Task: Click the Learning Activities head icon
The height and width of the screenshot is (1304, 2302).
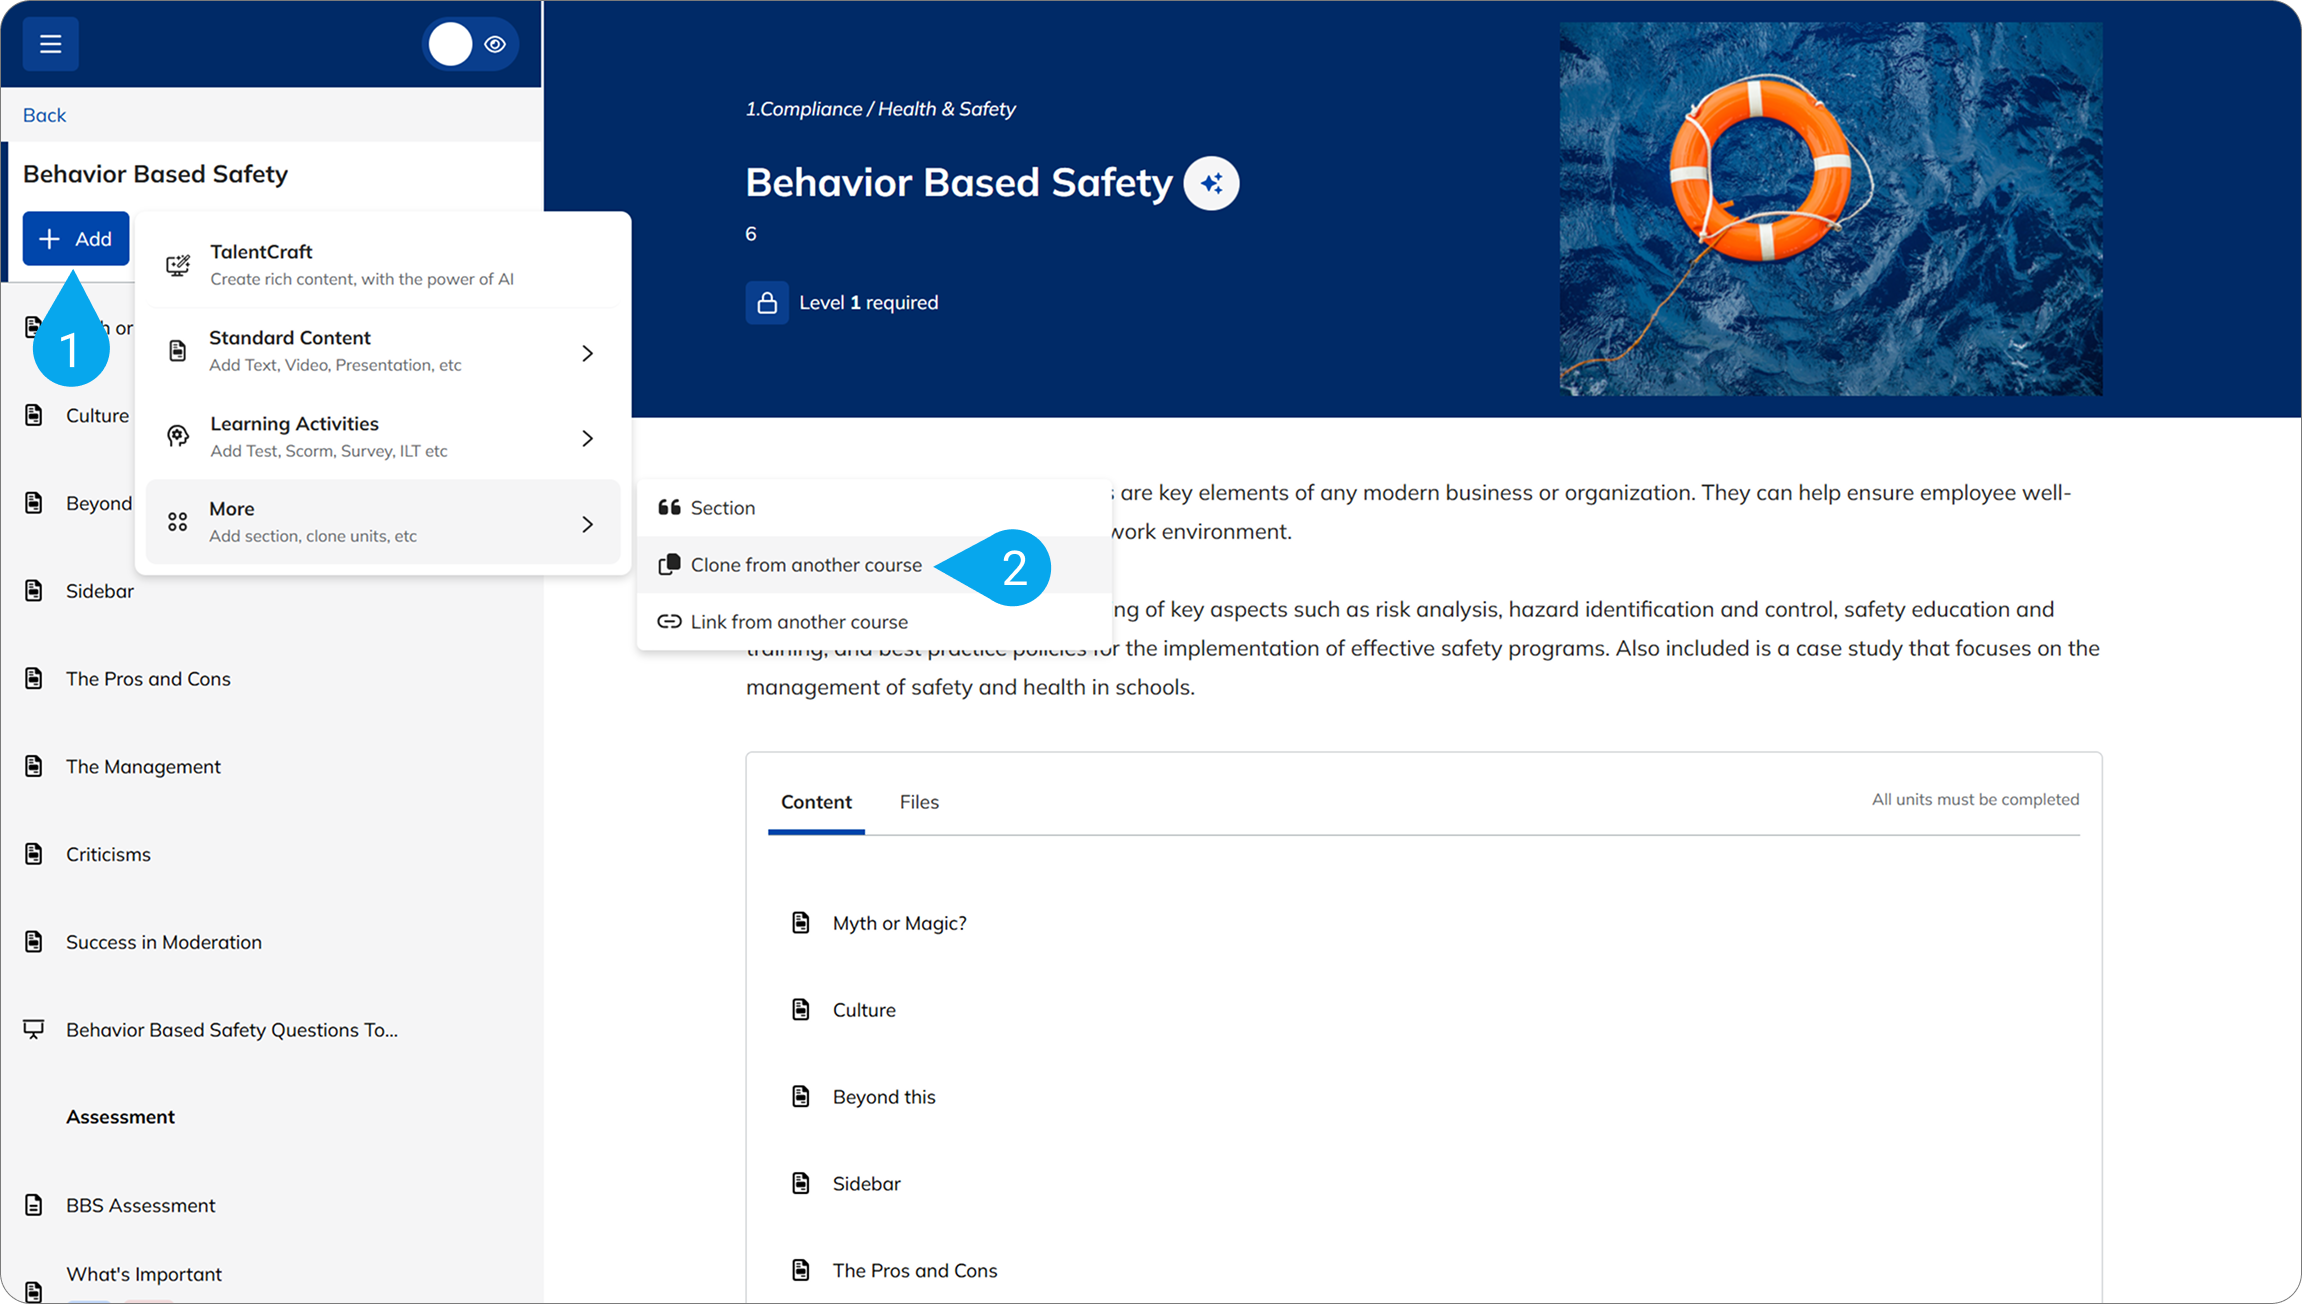Action: point(178,437)
